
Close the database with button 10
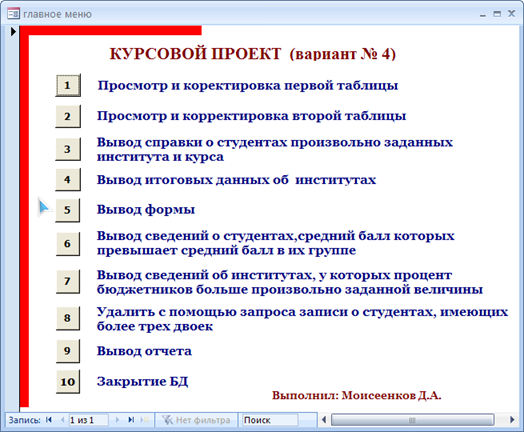(68, 382)
